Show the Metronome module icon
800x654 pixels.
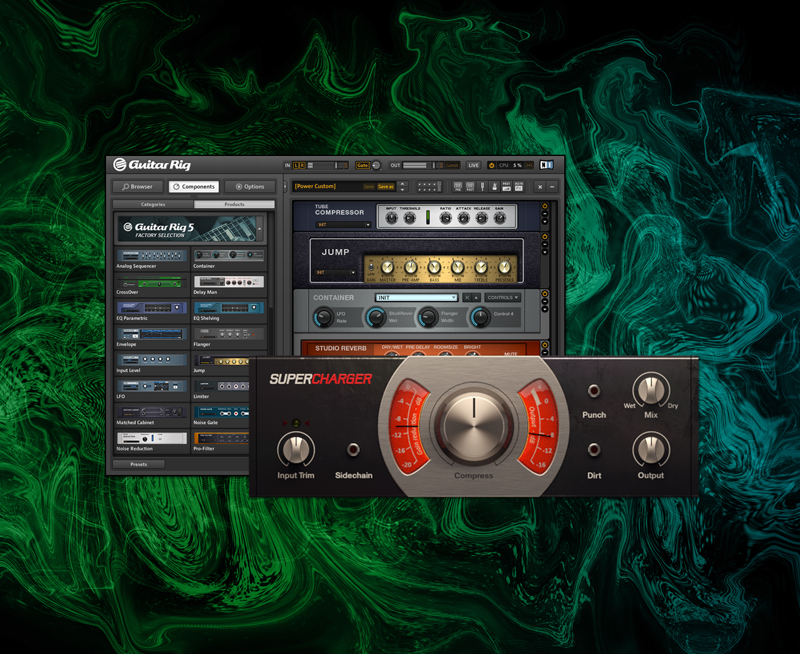494,187
